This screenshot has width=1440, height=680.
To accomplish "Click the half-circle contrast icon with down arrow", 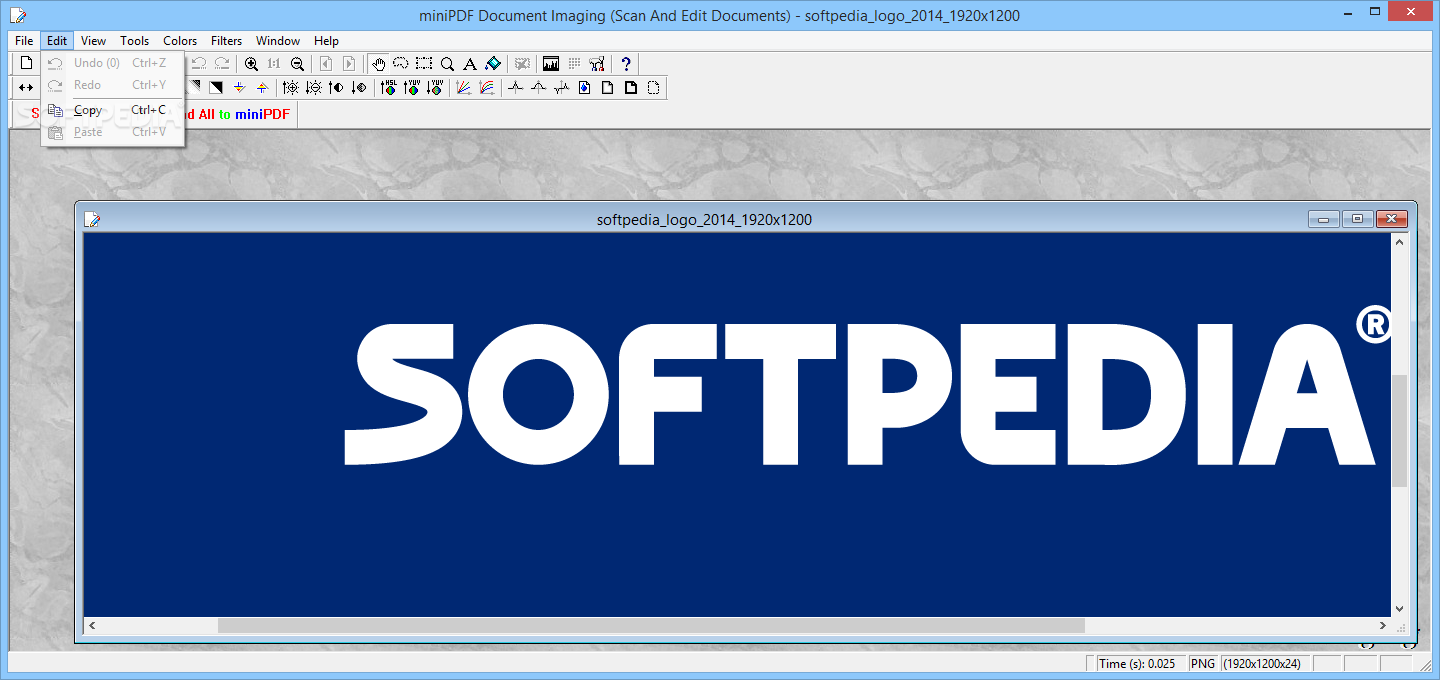I will (359, 88).
